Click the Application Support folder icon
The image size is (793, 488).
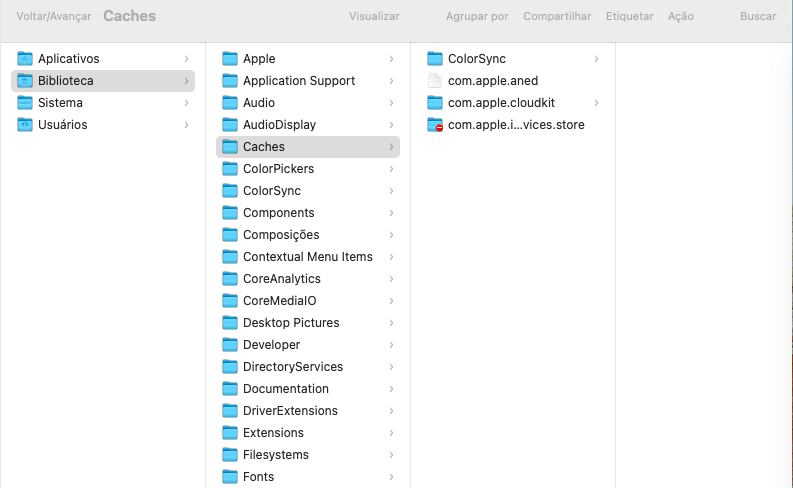tap(230, 81)
